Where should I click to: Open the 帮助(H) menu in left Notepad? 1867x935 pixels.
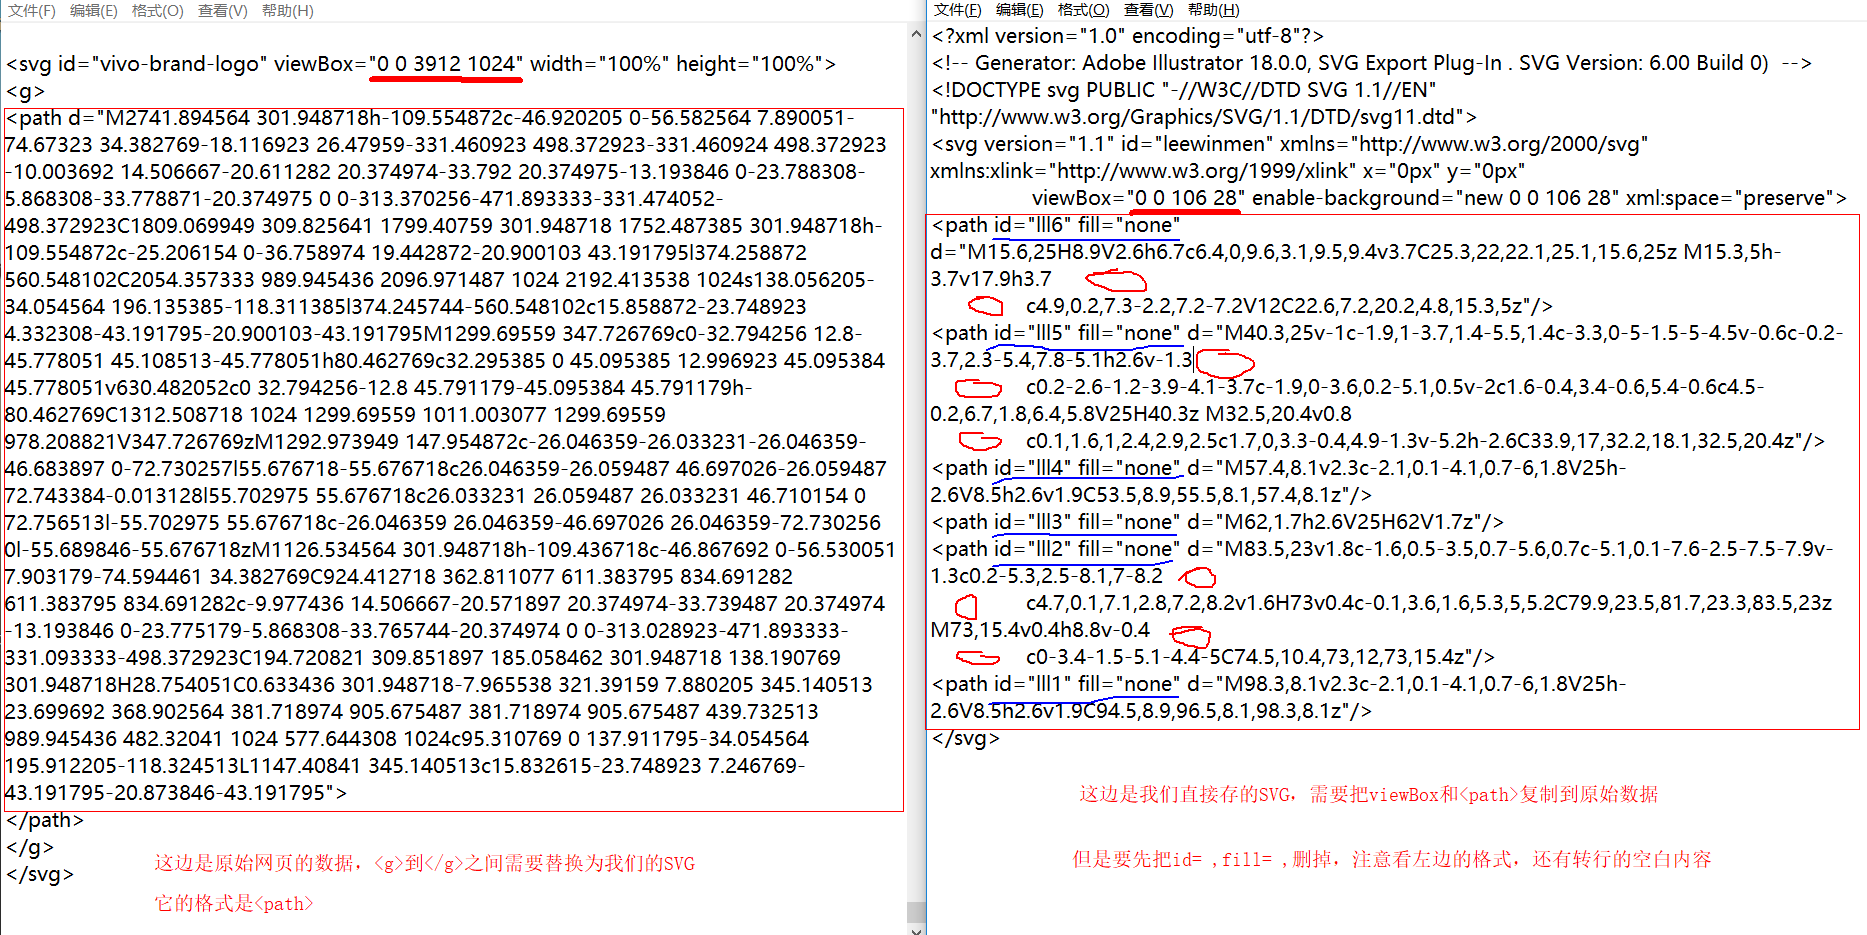point(287,11)
